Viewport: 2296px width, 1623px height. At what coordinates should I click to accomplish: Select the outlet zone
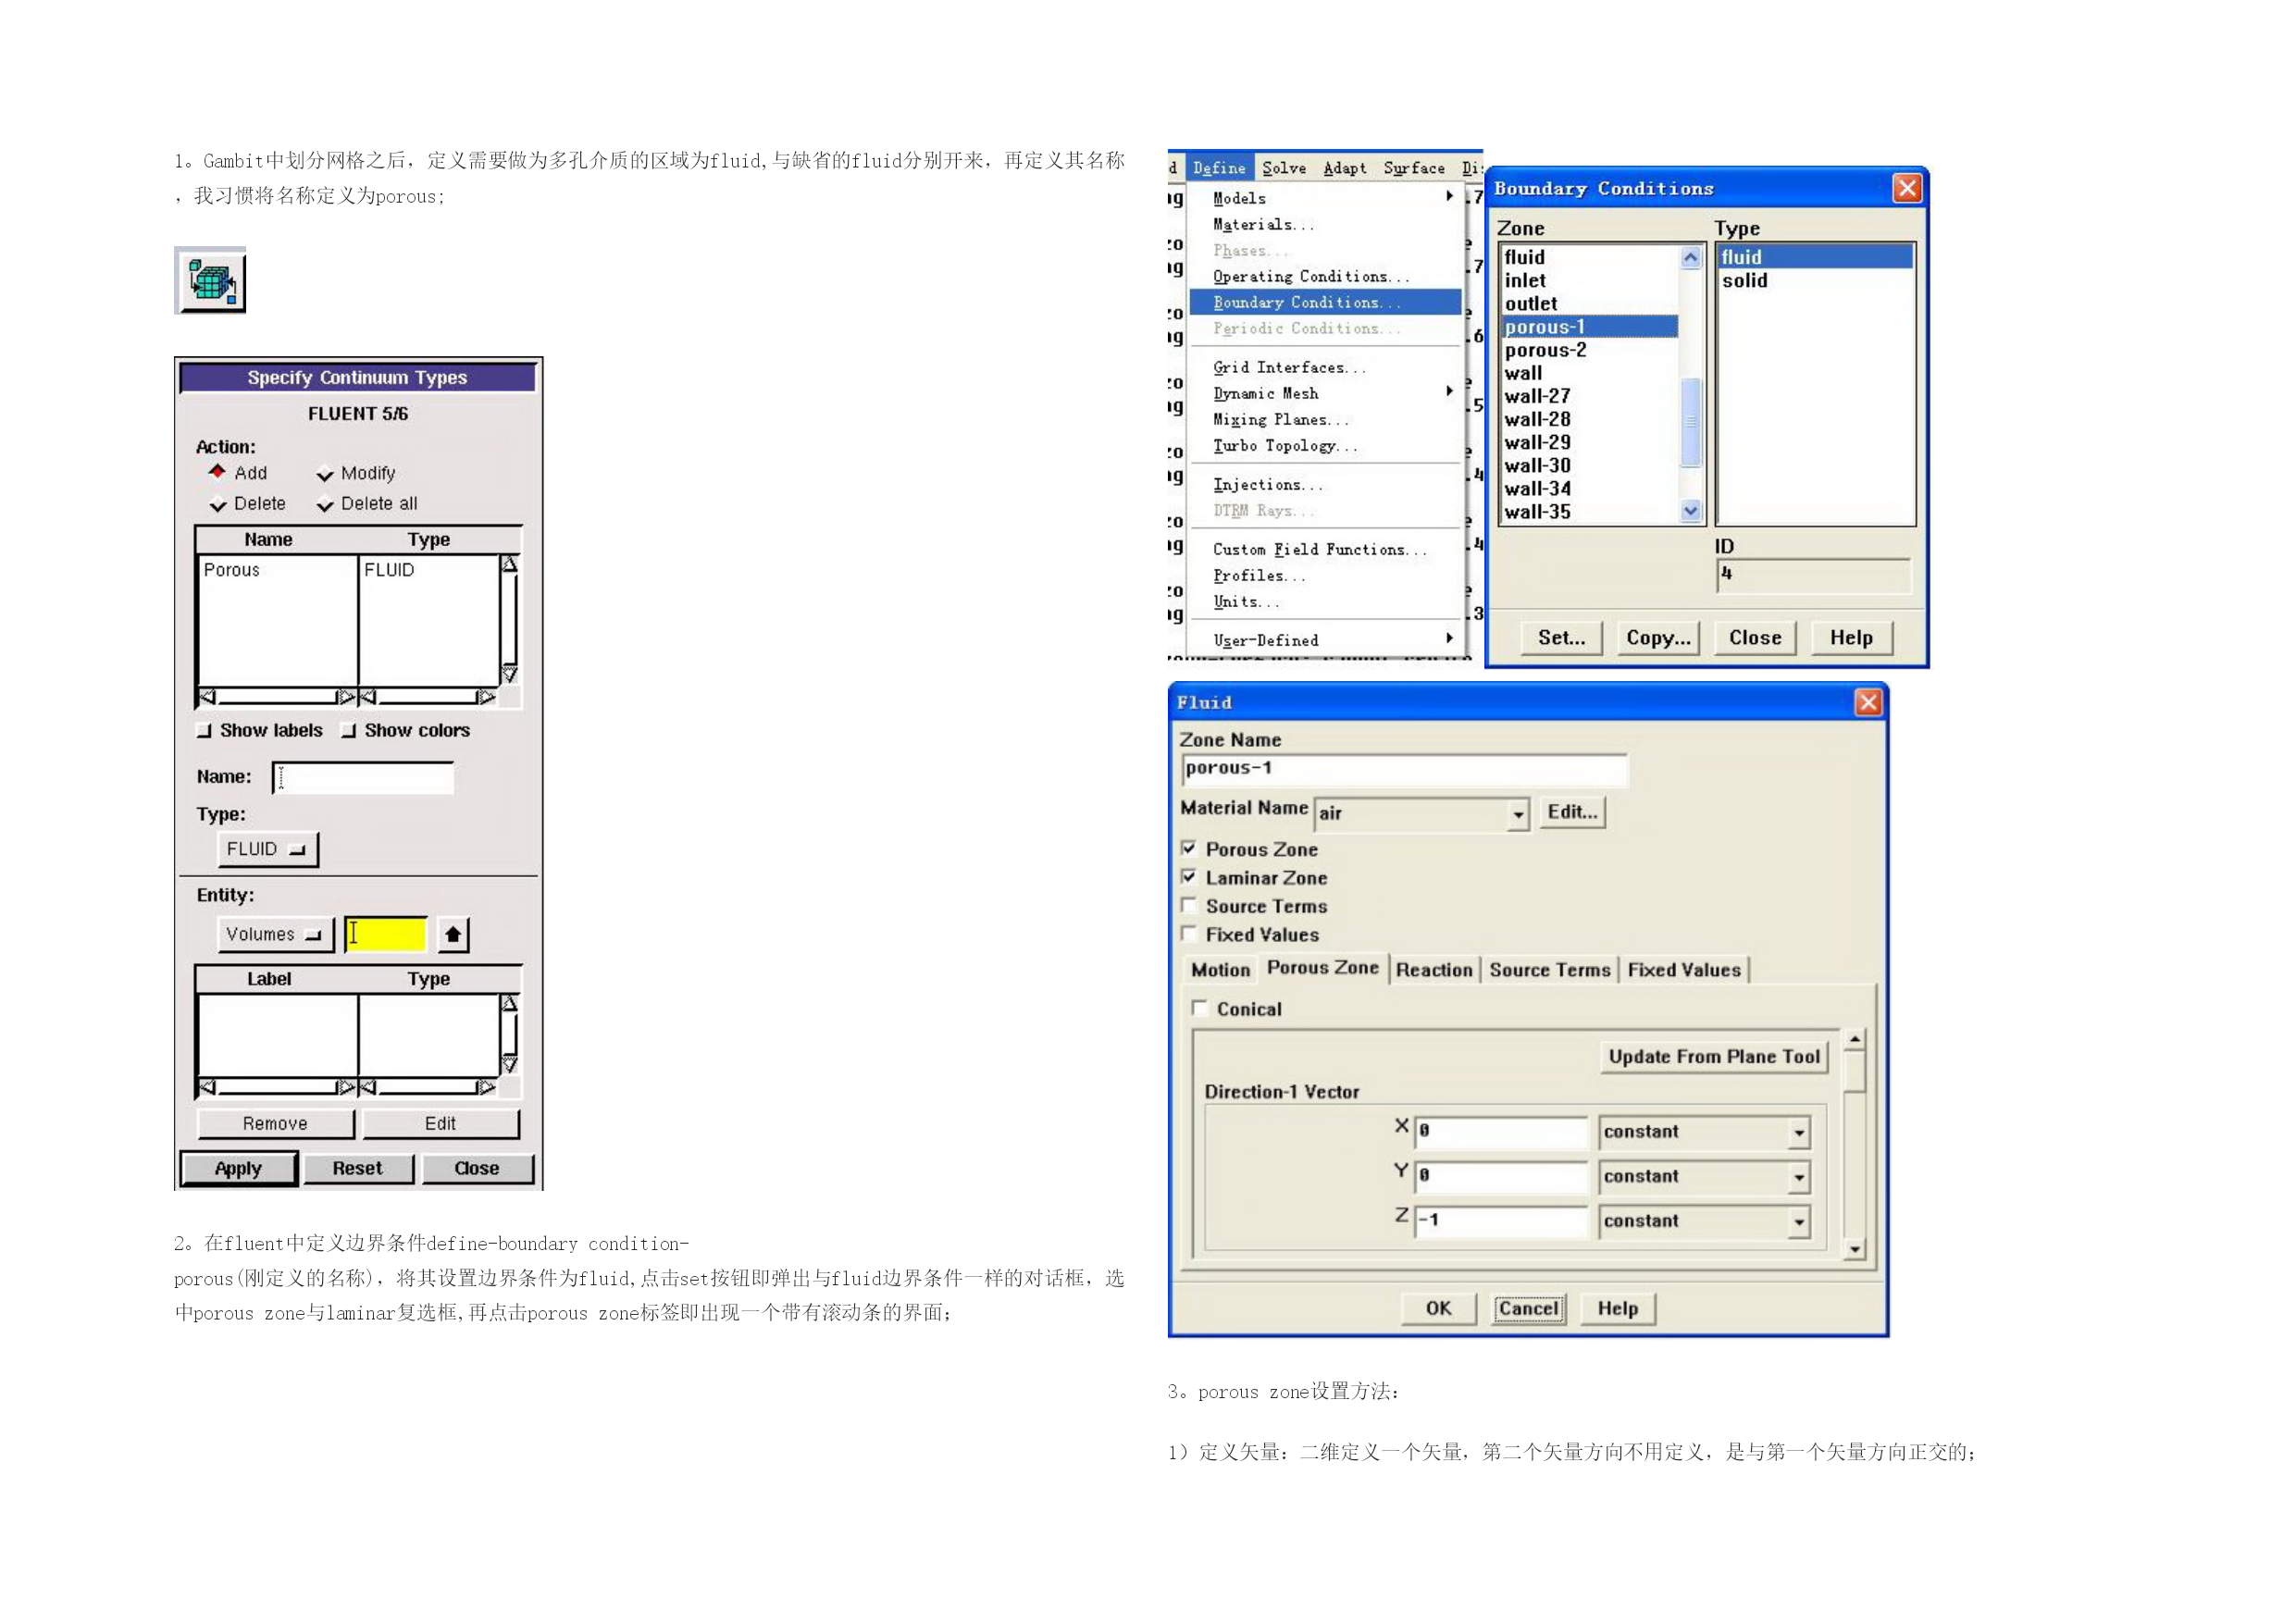[x=1590, y=304]
